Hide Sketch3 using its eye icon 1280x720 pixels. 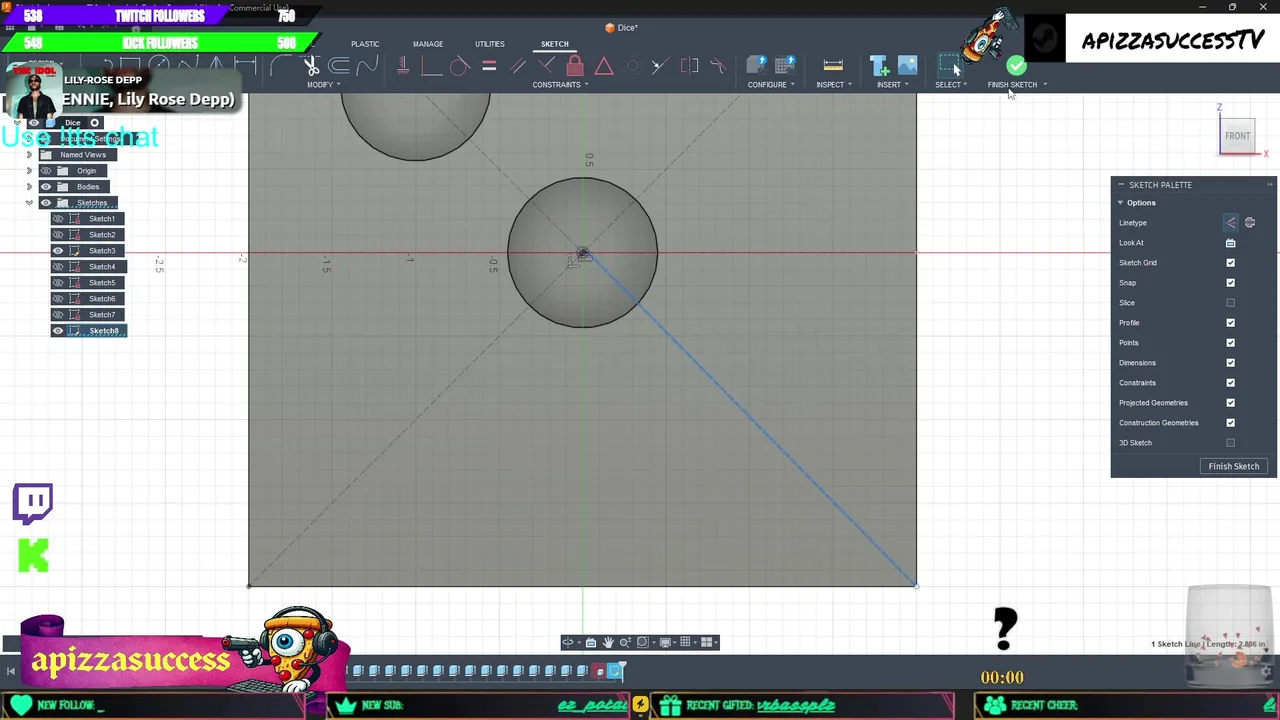[58, 251]
